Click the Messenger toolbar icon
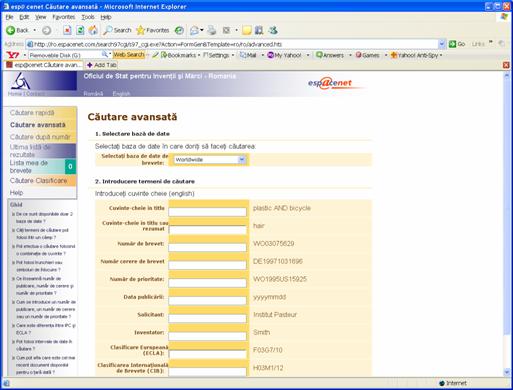Screen dimensions: 513x390 click(273, 30)
